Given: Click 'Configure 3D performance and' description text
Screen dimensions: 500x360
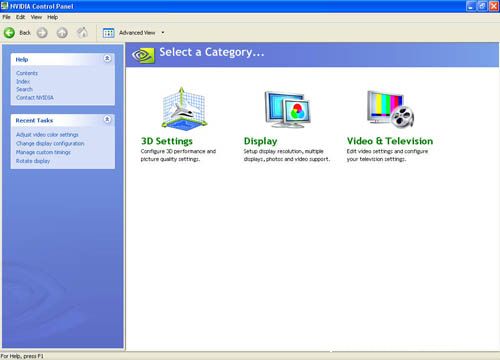Looking at the screenshot, I should coord(178,151).
